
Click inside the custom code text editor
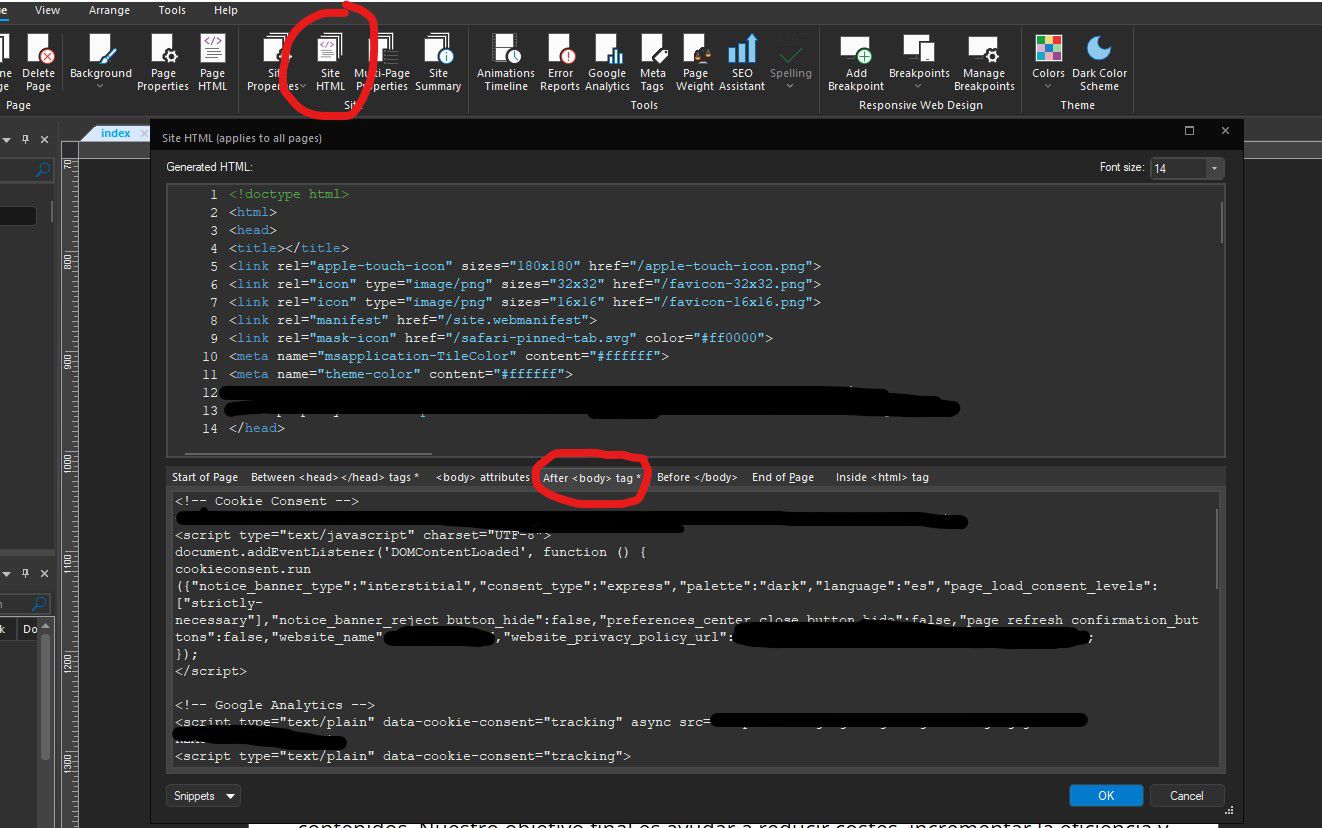coord(694,630)
